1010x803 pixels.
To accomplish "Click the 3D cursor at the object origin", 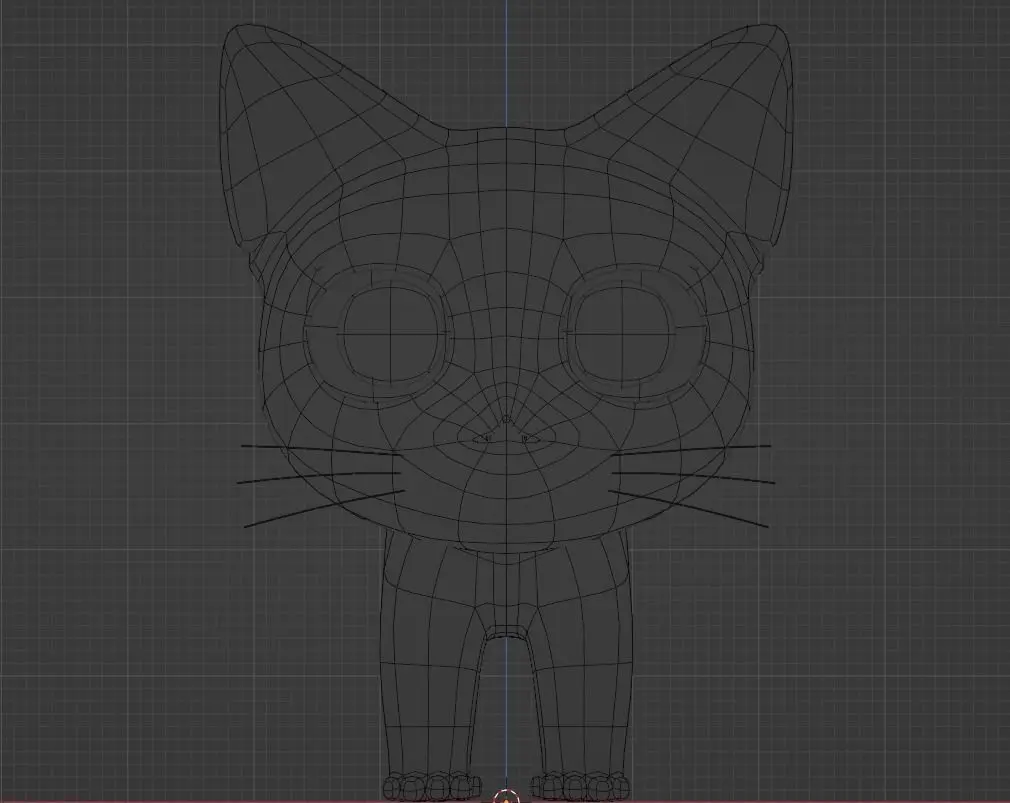I will [506, 797].
